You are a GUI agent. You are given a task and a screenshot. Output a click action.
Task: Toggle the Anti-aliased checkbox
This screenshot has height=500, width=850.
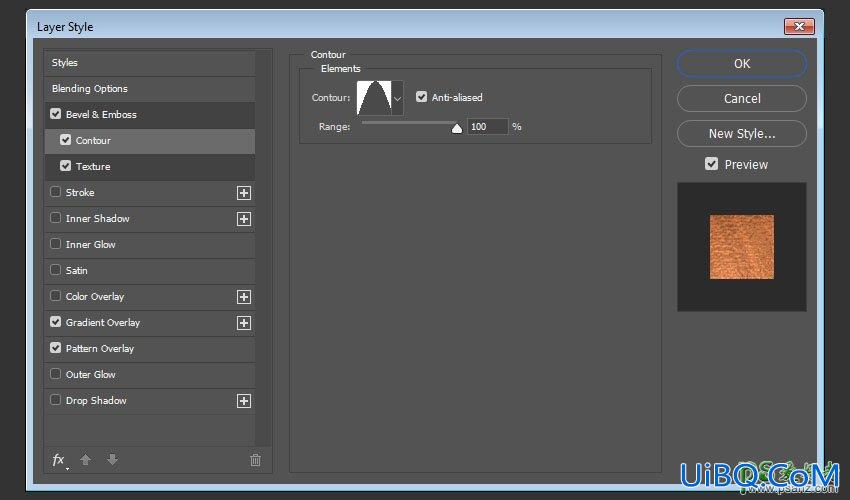pos(421,97)
